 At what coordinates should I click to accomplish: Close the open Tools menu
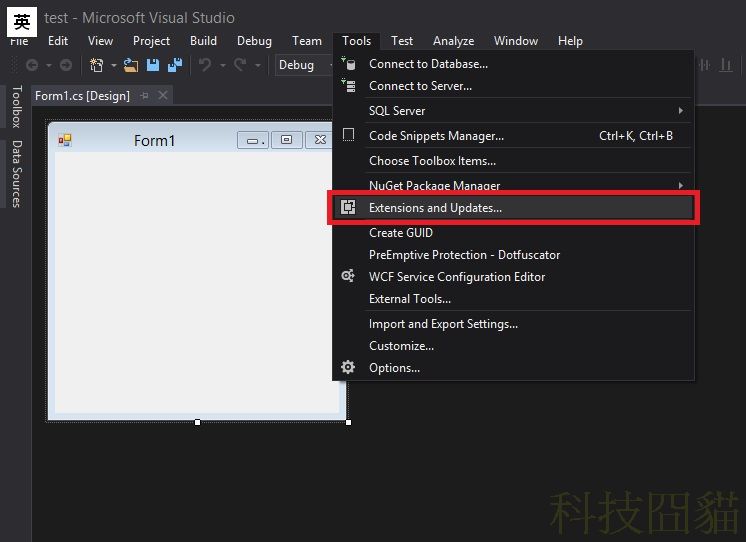356,41
